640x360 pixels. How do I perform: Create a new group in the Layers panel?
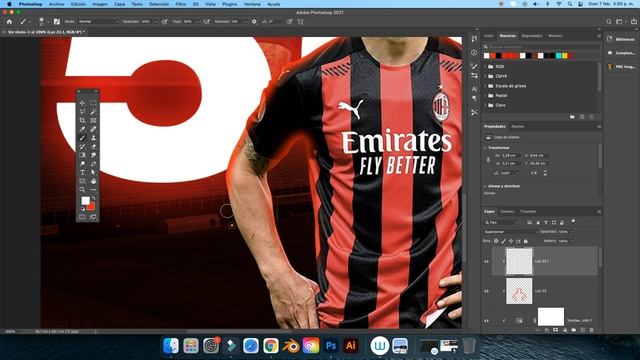pyautogui.click(x=574, y=330)
